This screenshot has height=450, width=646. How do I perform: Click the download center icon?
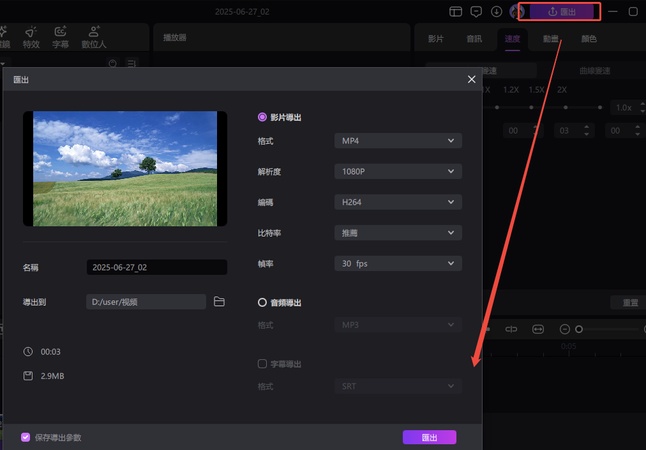pos(496,12)
